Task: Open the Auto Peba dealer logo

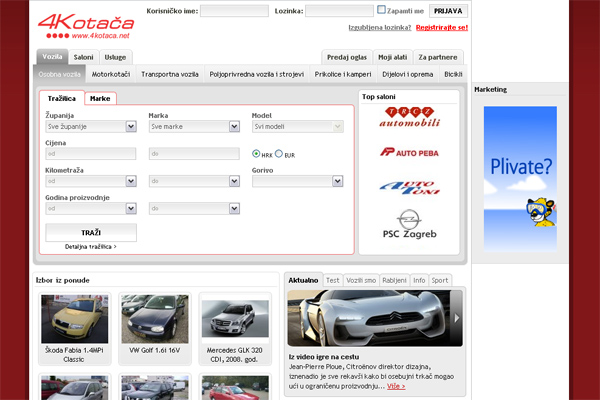Action: [x=408, y=152]
